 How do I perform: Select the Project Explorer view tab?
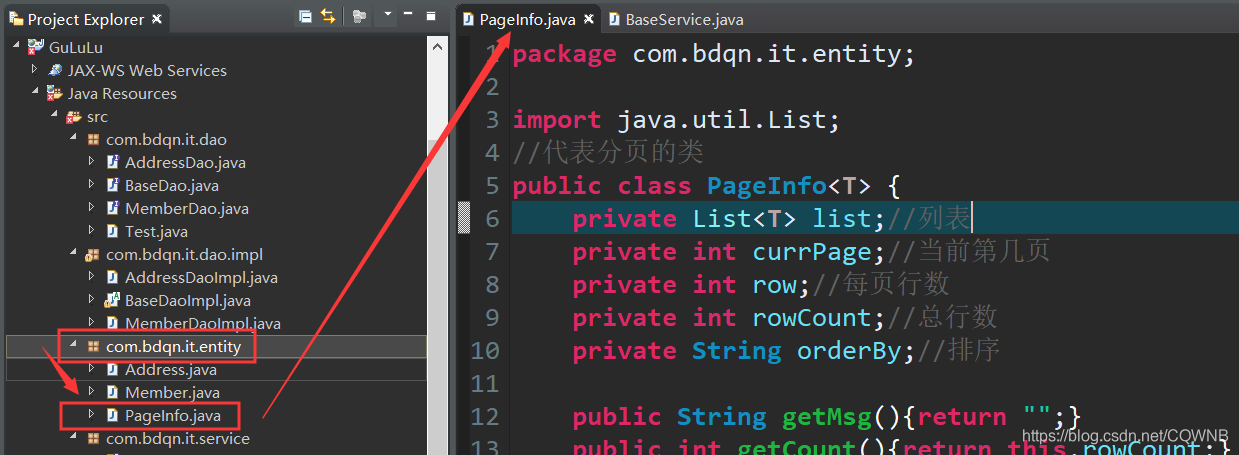tap(86, 19)
